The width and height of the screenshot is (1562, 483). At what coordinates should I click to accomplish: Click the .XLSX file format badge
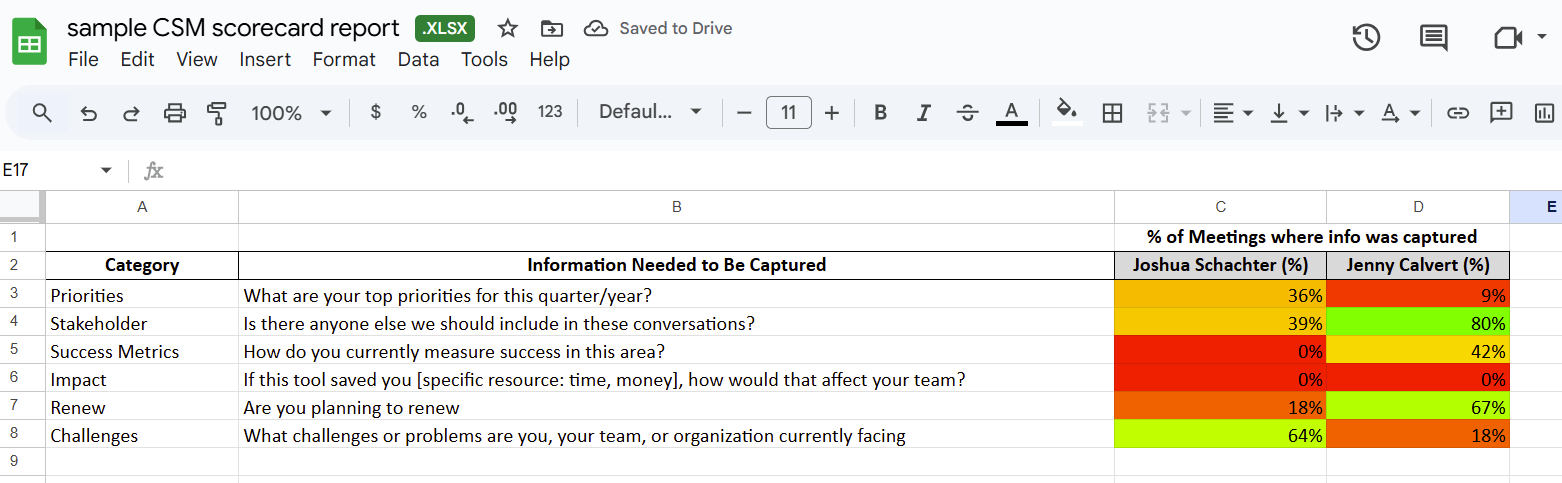(445, 28)
